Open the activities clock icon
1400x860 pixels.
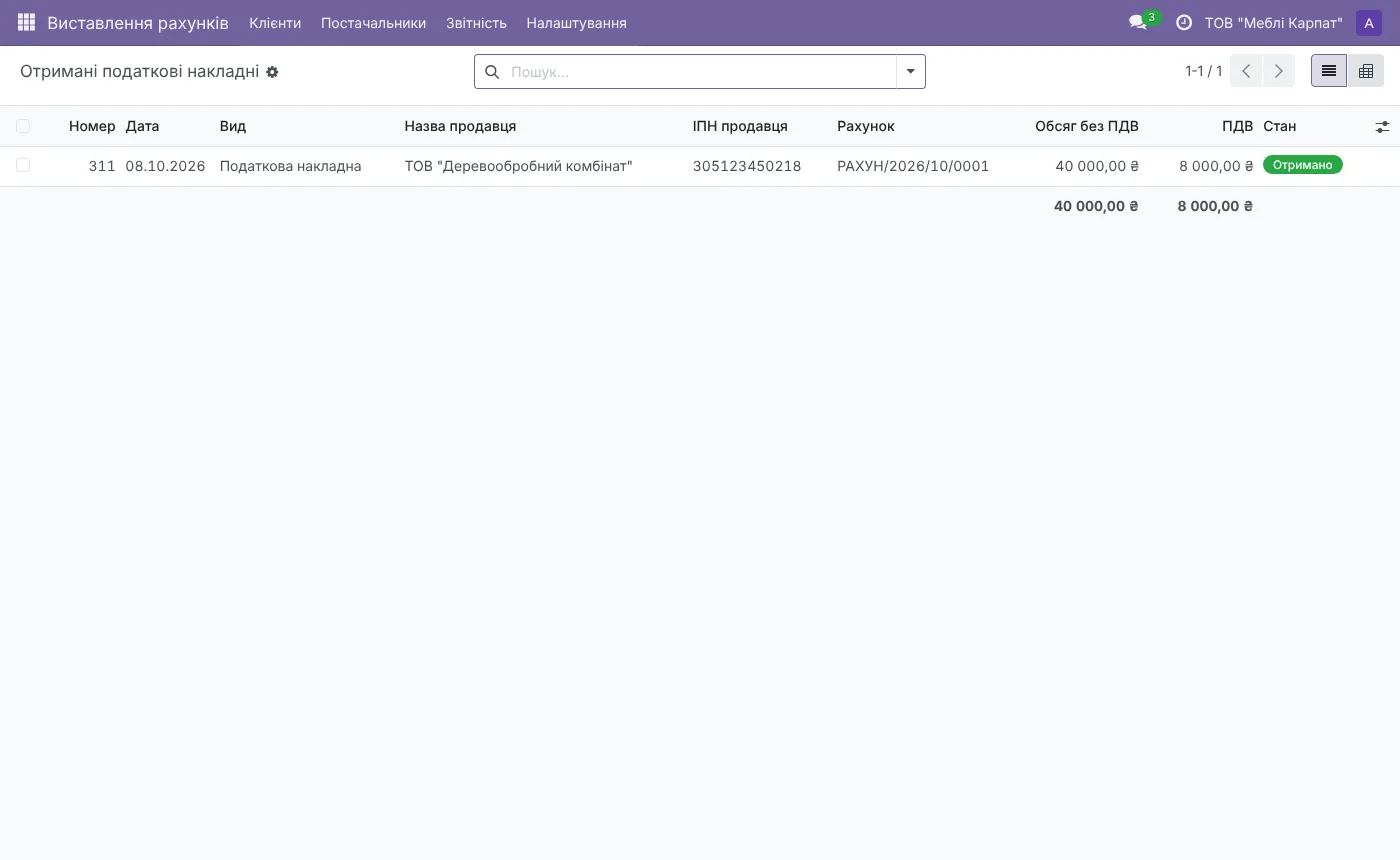pyautogui.click(x=1184, y=22)
